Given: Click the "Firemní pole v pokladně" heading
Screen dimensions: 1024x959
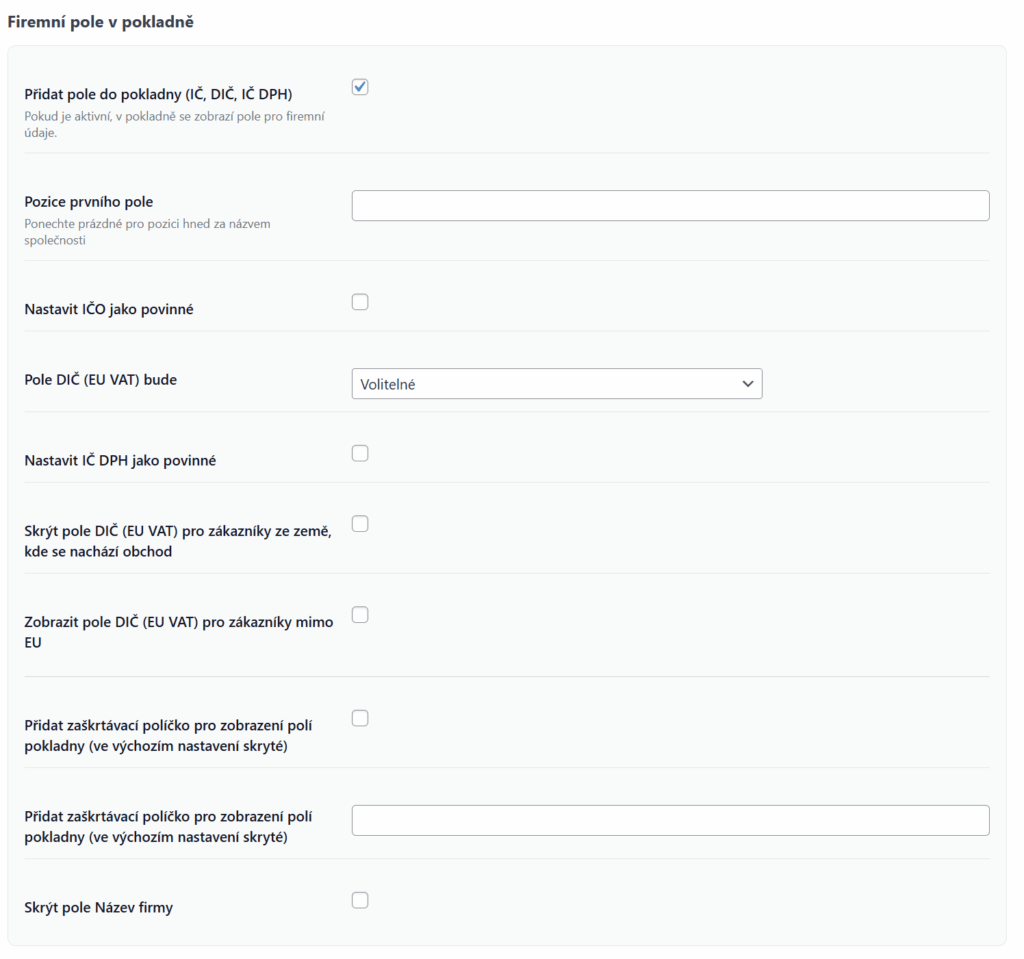Looking at the screenshot, I should [101, 22].
